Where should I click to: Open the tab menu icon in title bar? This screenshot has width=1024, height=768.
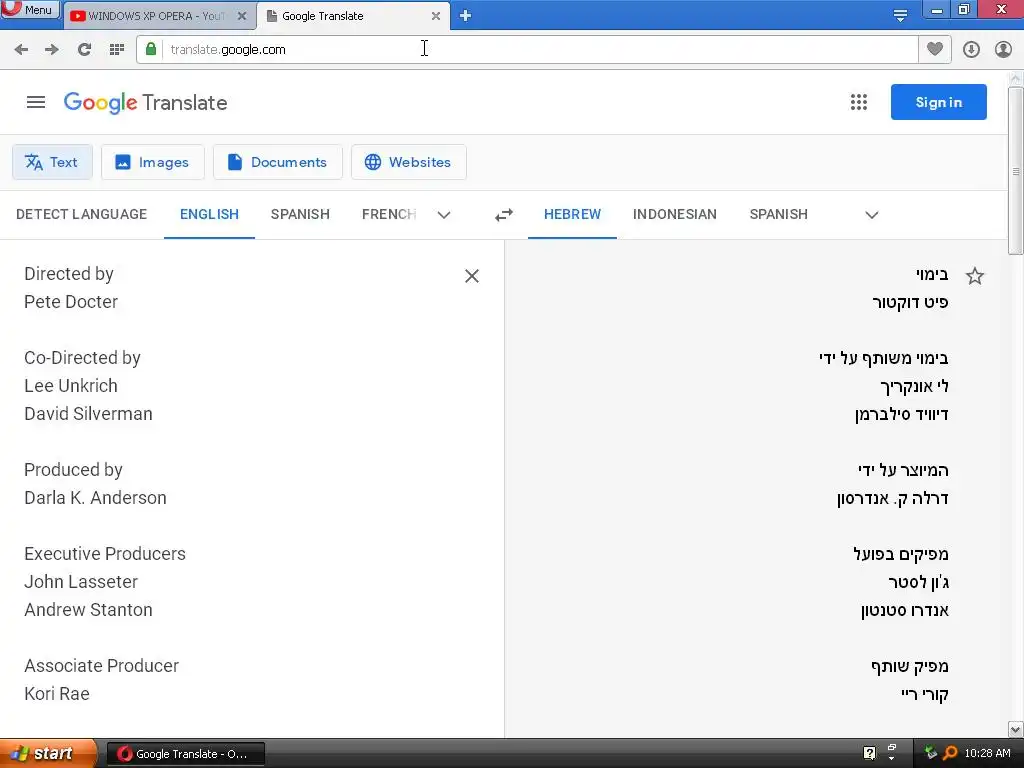pos(900,16)
